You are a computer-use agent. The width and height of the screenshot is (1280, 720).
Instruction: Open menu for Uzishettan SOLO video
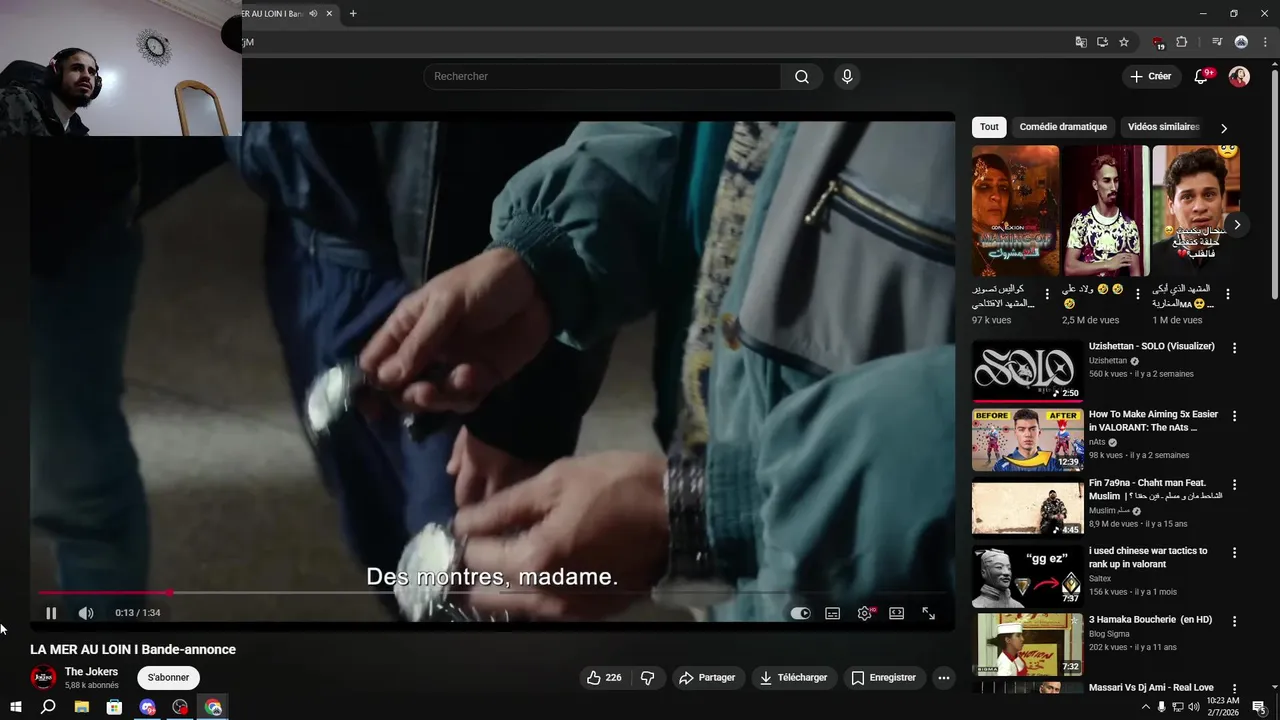[x=1234, y=348]
